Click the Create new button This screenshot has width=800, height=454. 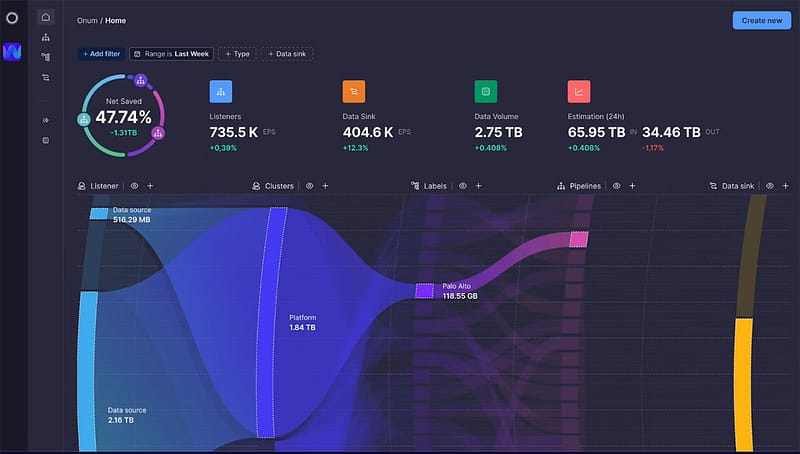(x=761, y=20)
